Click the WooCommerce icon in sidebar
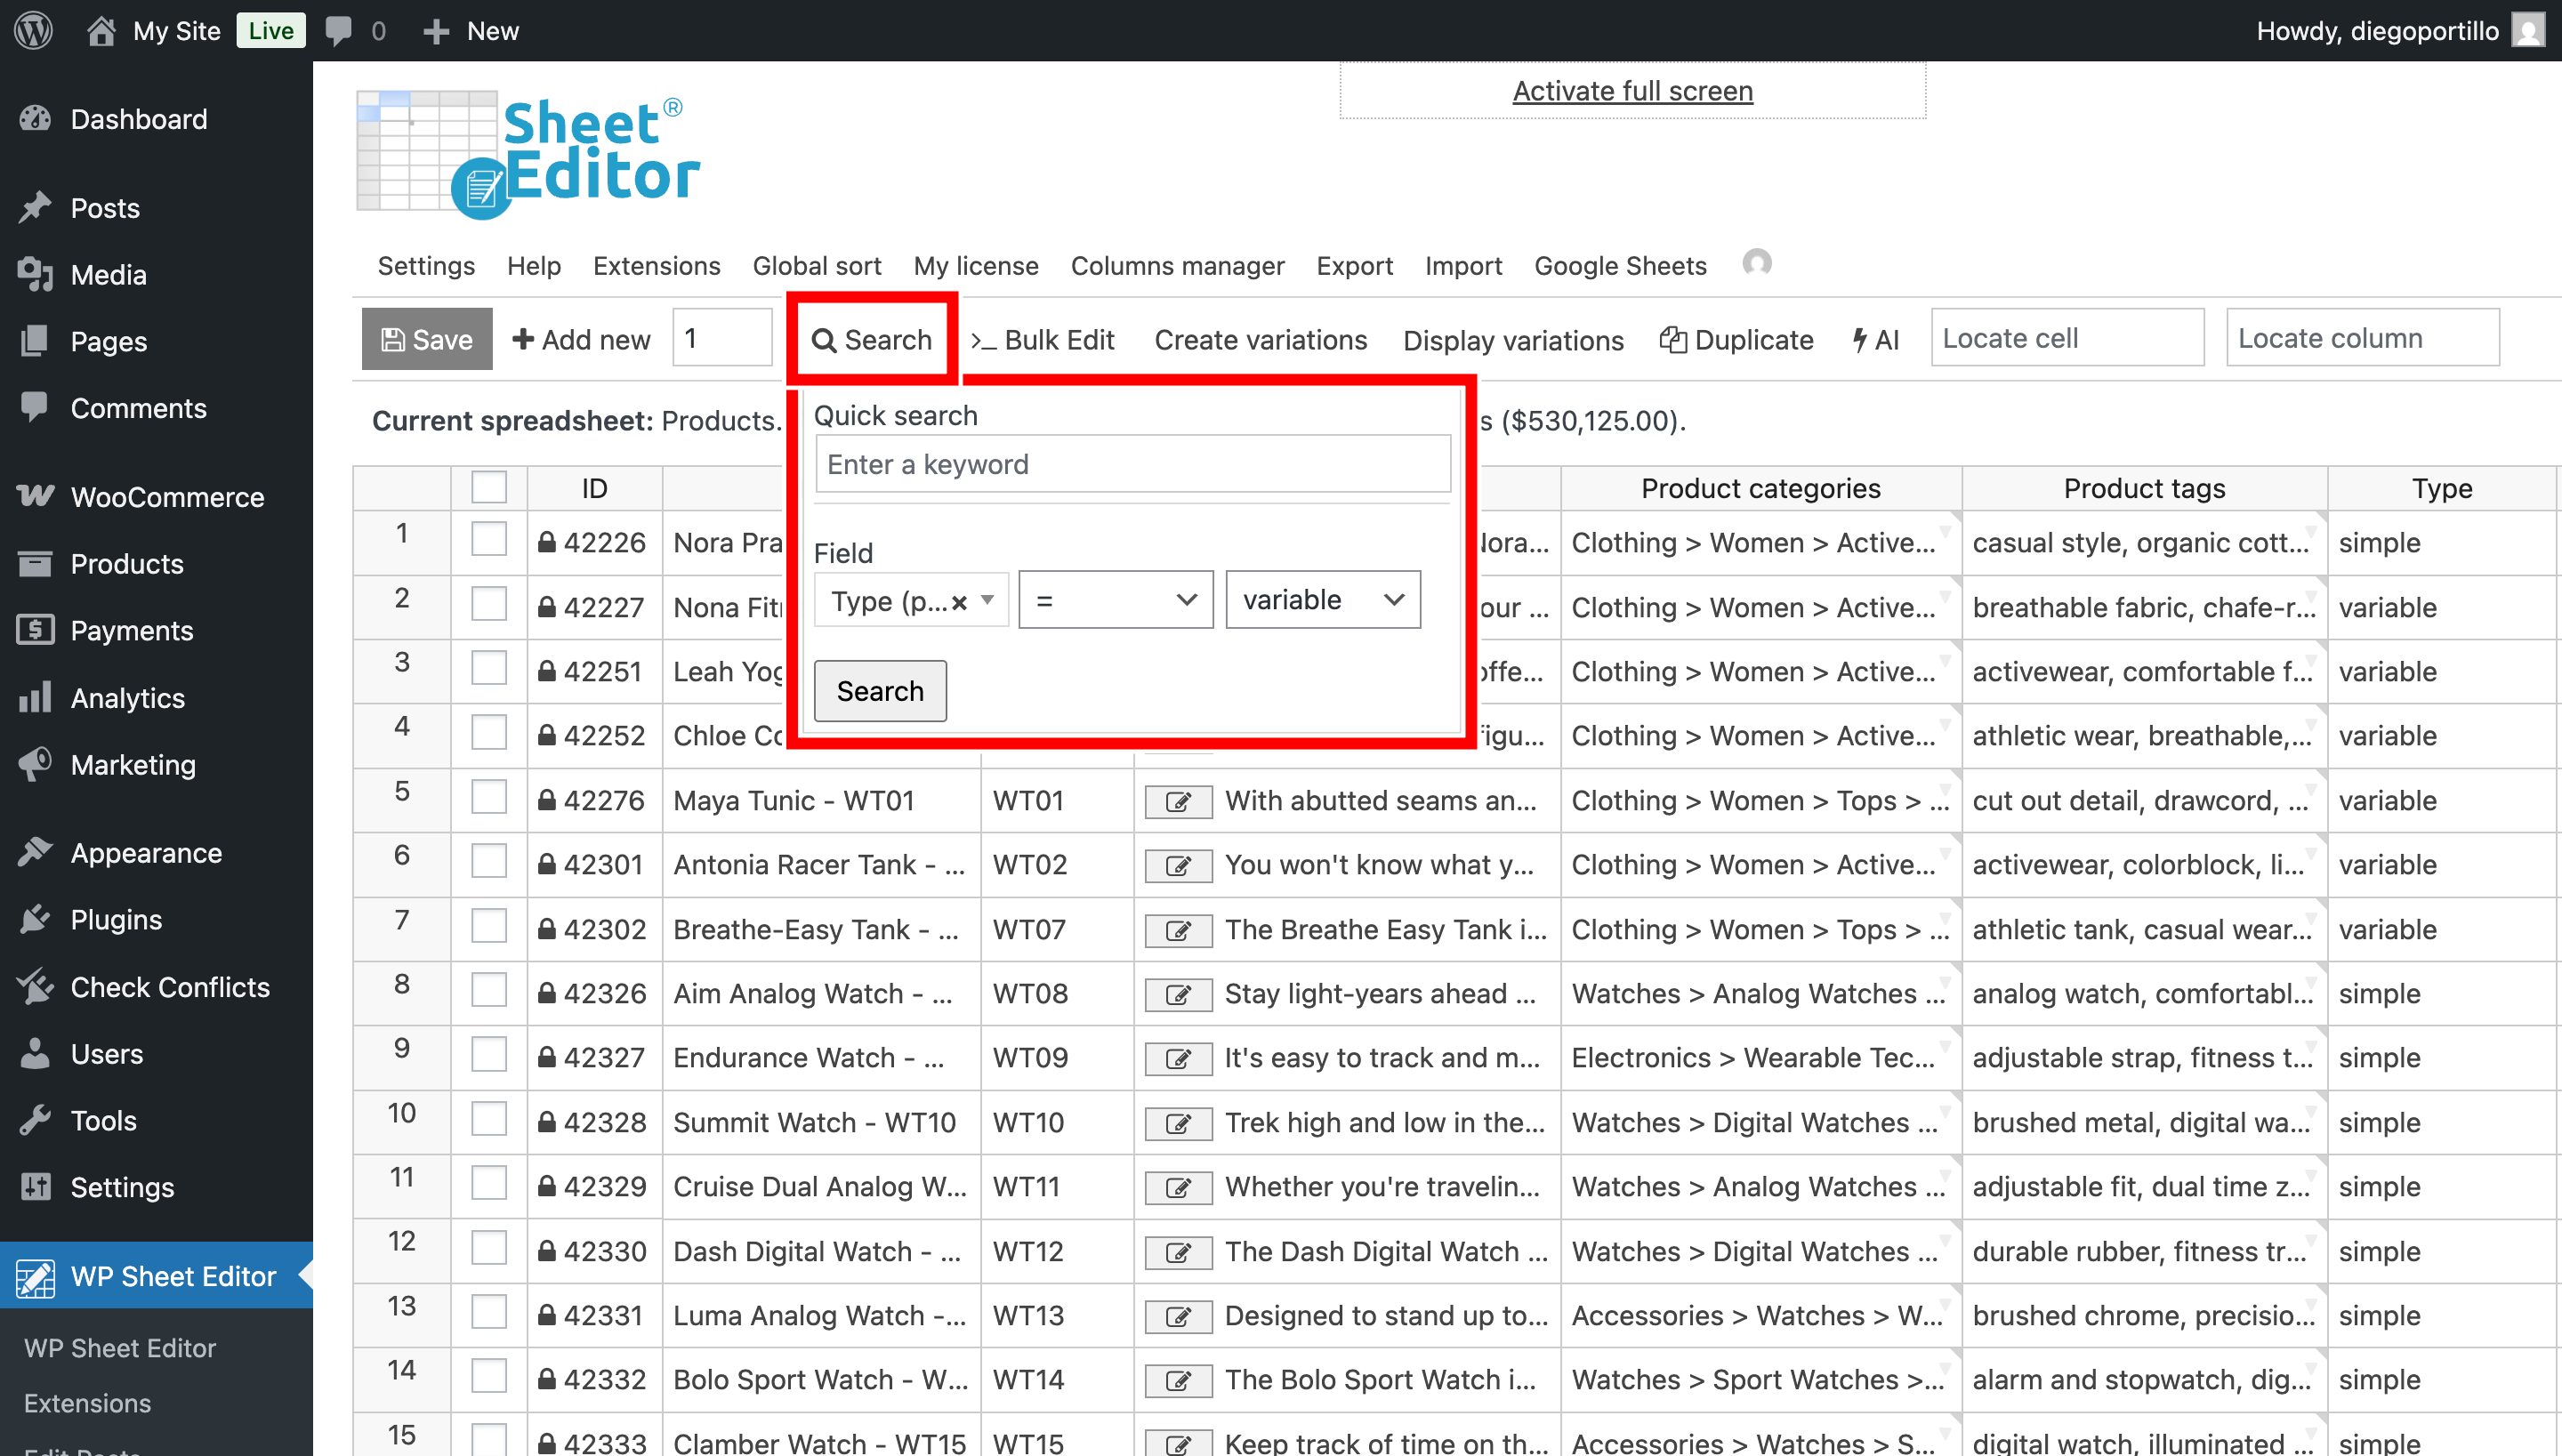 [36, 496]
